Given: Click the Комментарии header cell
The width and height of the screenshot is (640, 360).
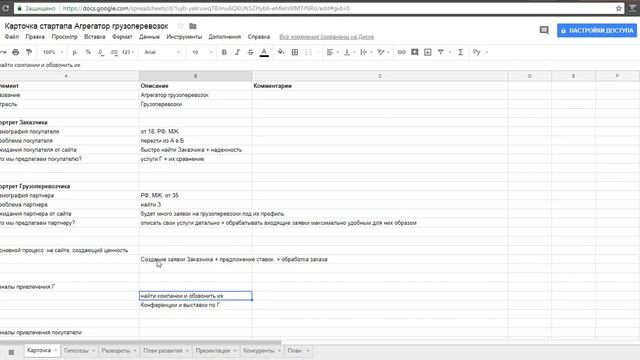Looking at the screenshot, I should [x=380, y=86].
